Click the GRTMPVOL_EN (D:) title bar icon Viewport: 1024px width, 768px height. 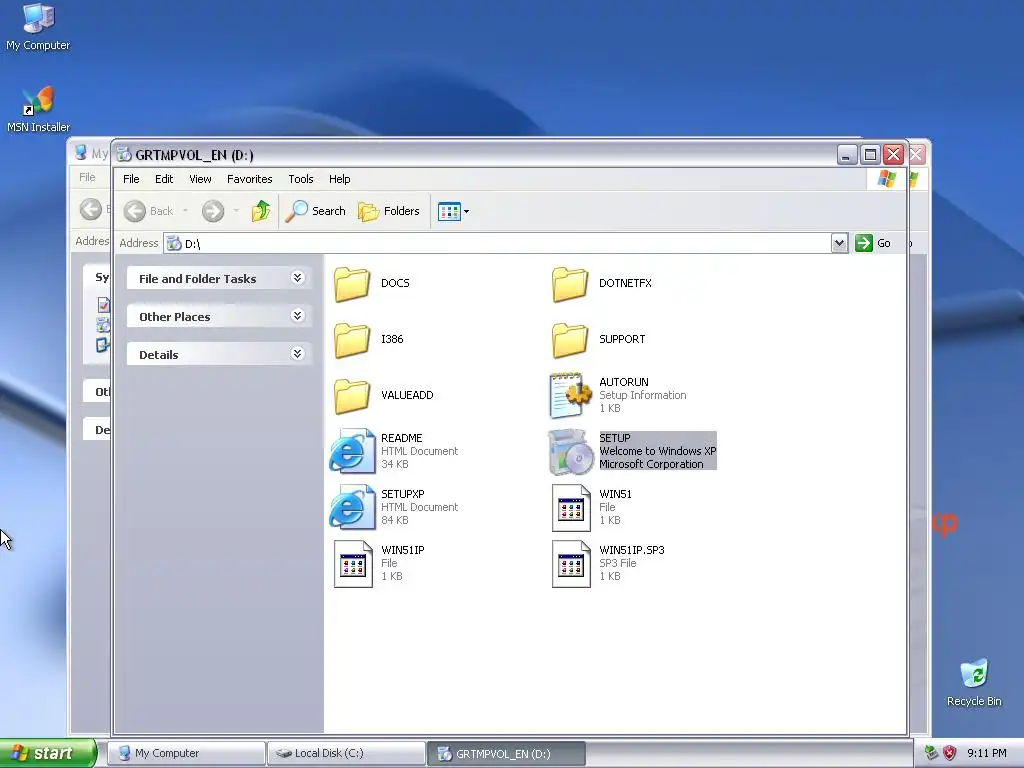tap(124, 155)
